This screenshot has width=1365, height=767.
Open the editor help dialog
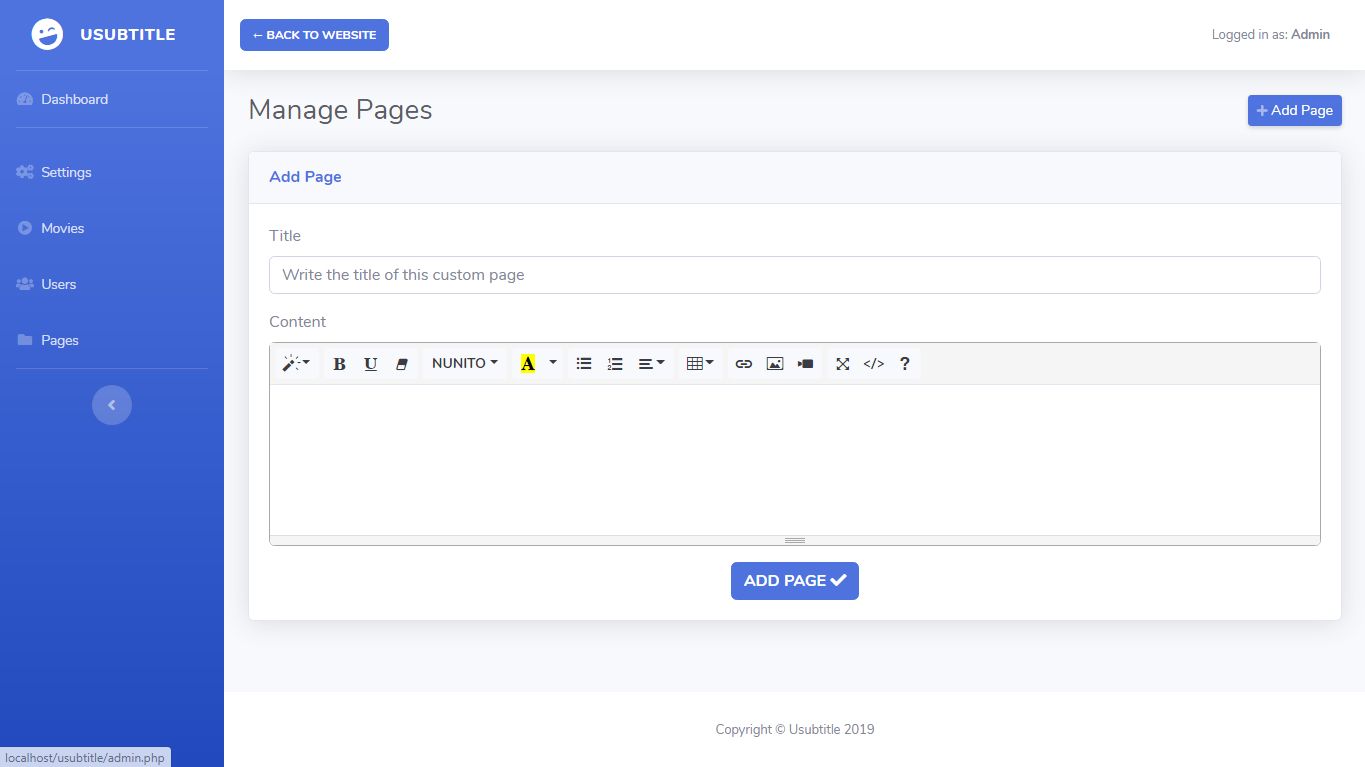tap(904, 364)
